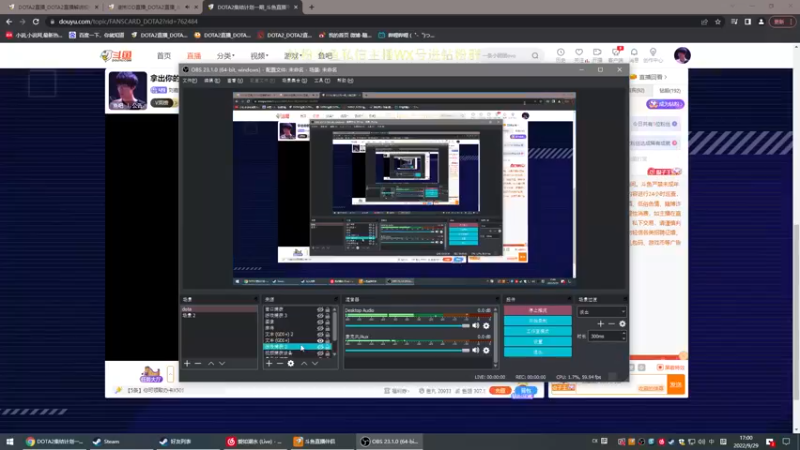Image resolution: width=800 pixels, height=450 pixels.
Task: Click the red stop streaming button in OBS
Action: [538, 310]
